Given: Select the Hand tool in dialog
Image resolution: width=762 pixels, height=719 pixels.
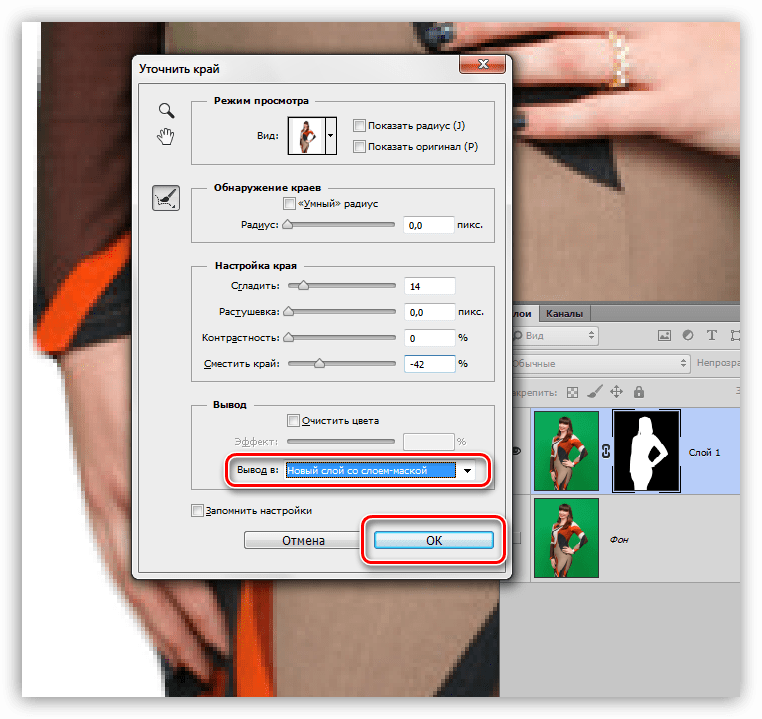Looking at the screenshot, I should click(167, 136).
